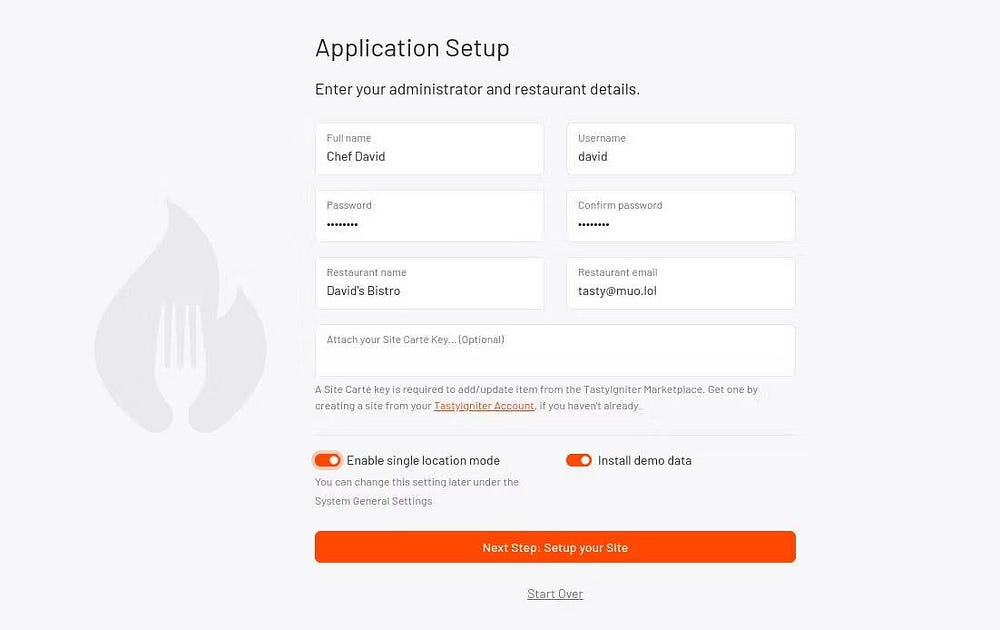This screenshot has width=1000, height=630.
Task: Click the Site Carte key help paragraph
Action: pos(536,390)
